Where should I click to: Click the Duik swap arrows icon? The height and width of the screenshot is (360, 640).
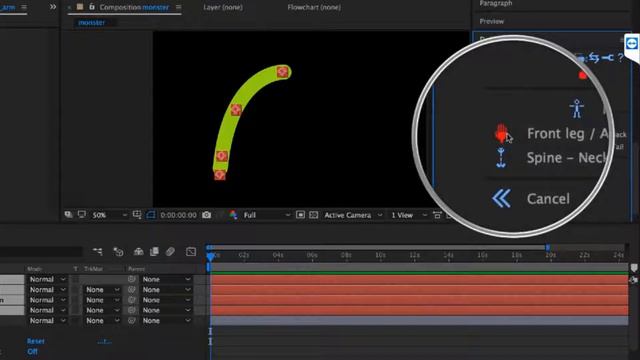[594, 58]
